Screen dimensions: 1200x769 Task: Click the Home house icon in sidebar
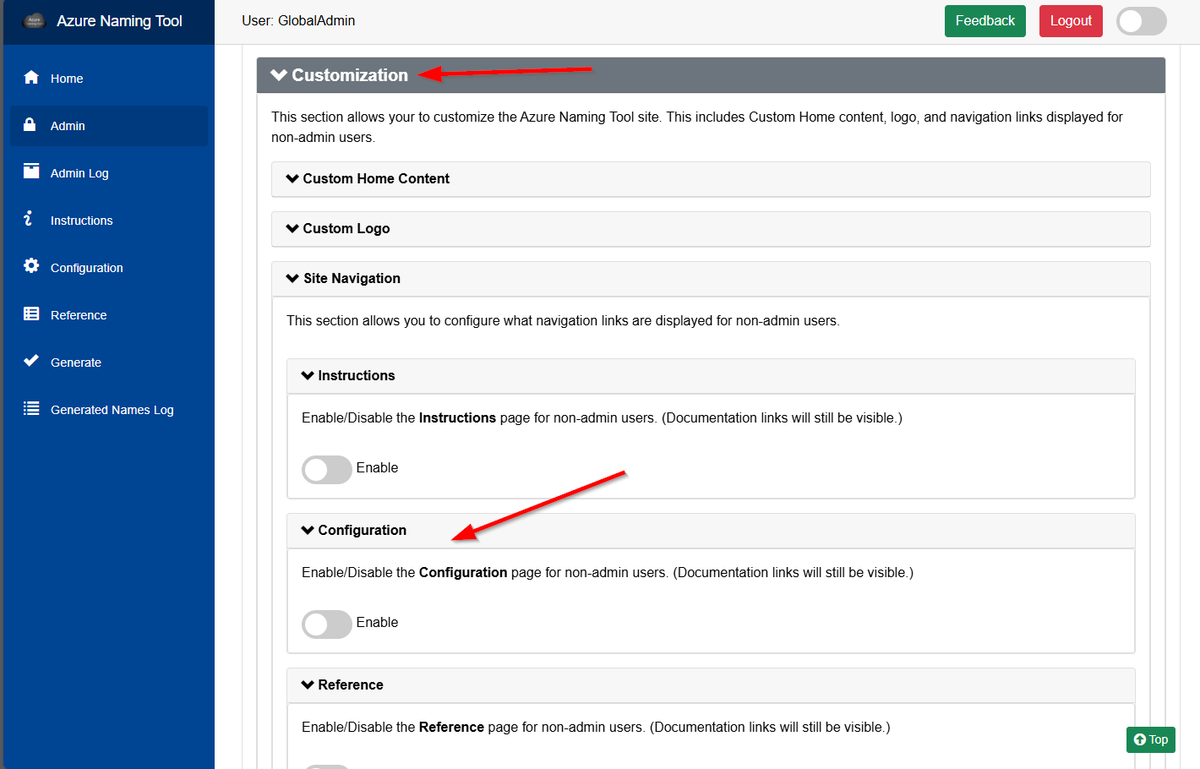31,78
